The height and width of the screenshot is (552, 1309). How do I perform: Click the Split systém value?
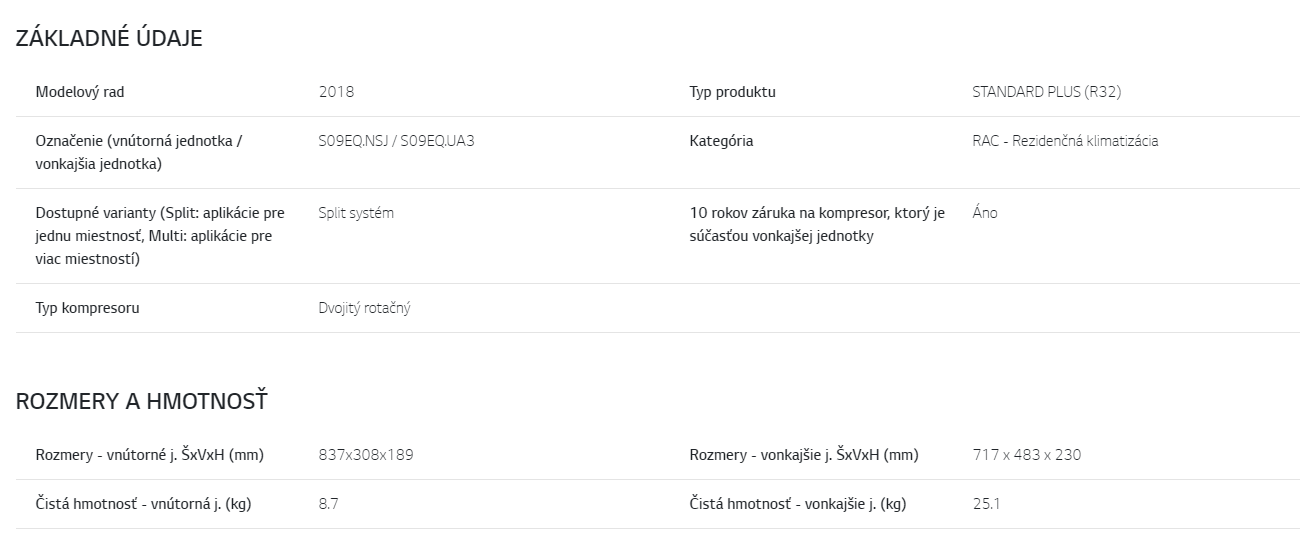click(x=356, y=213)
